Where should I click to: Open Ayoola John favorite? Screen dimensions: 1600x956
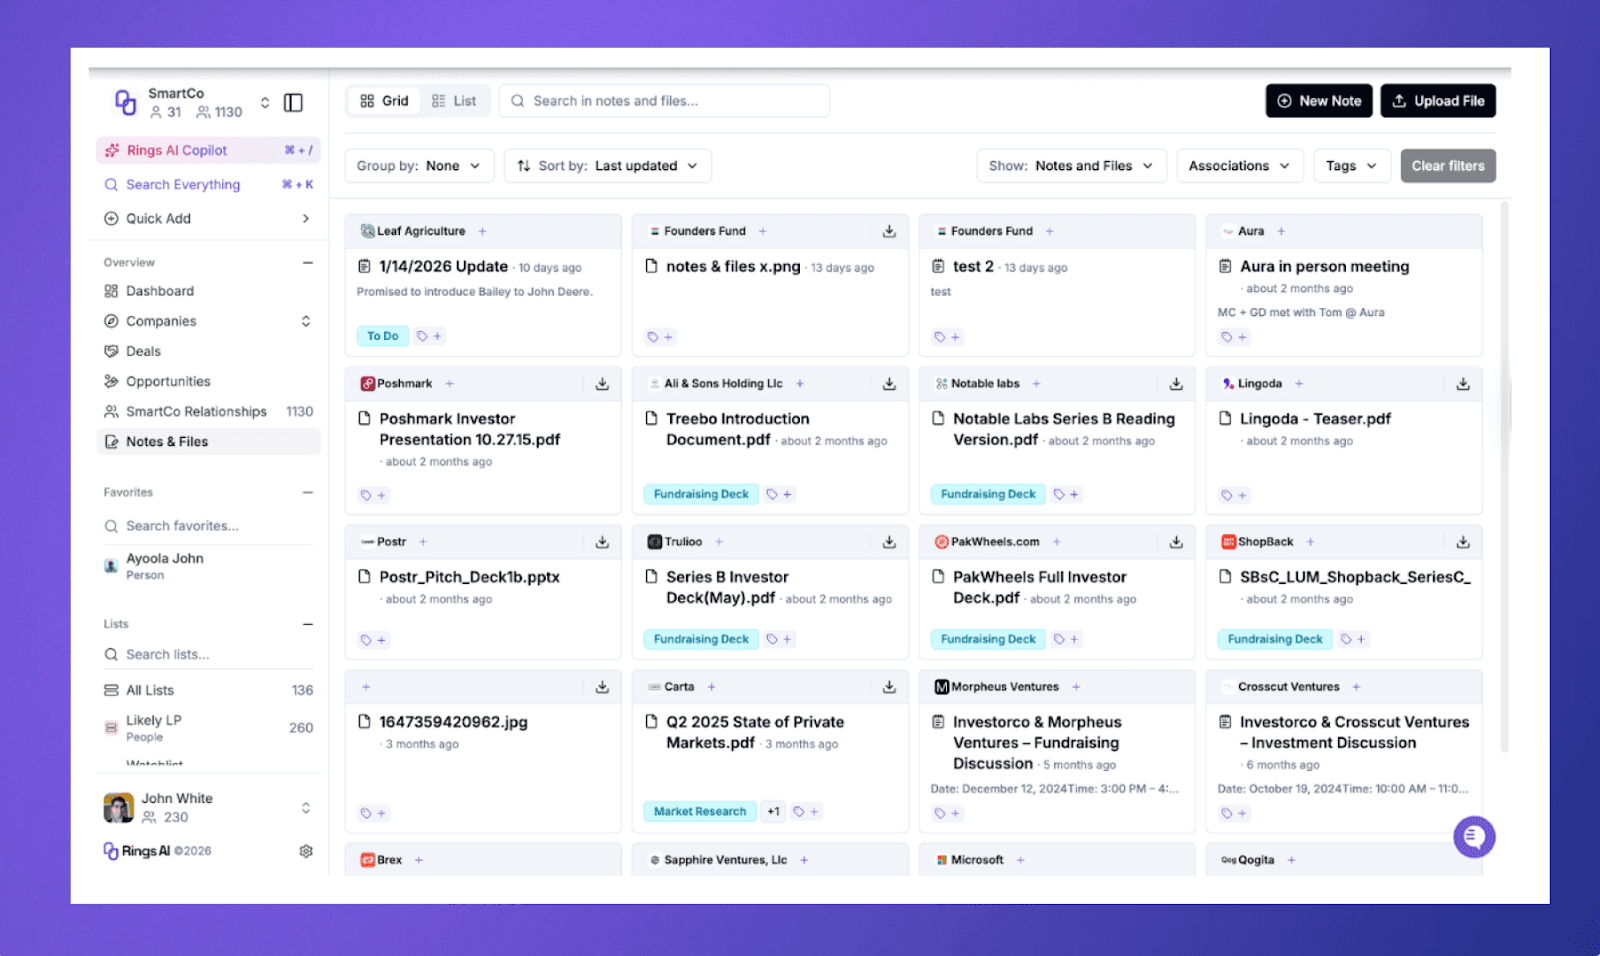(208, 566)
